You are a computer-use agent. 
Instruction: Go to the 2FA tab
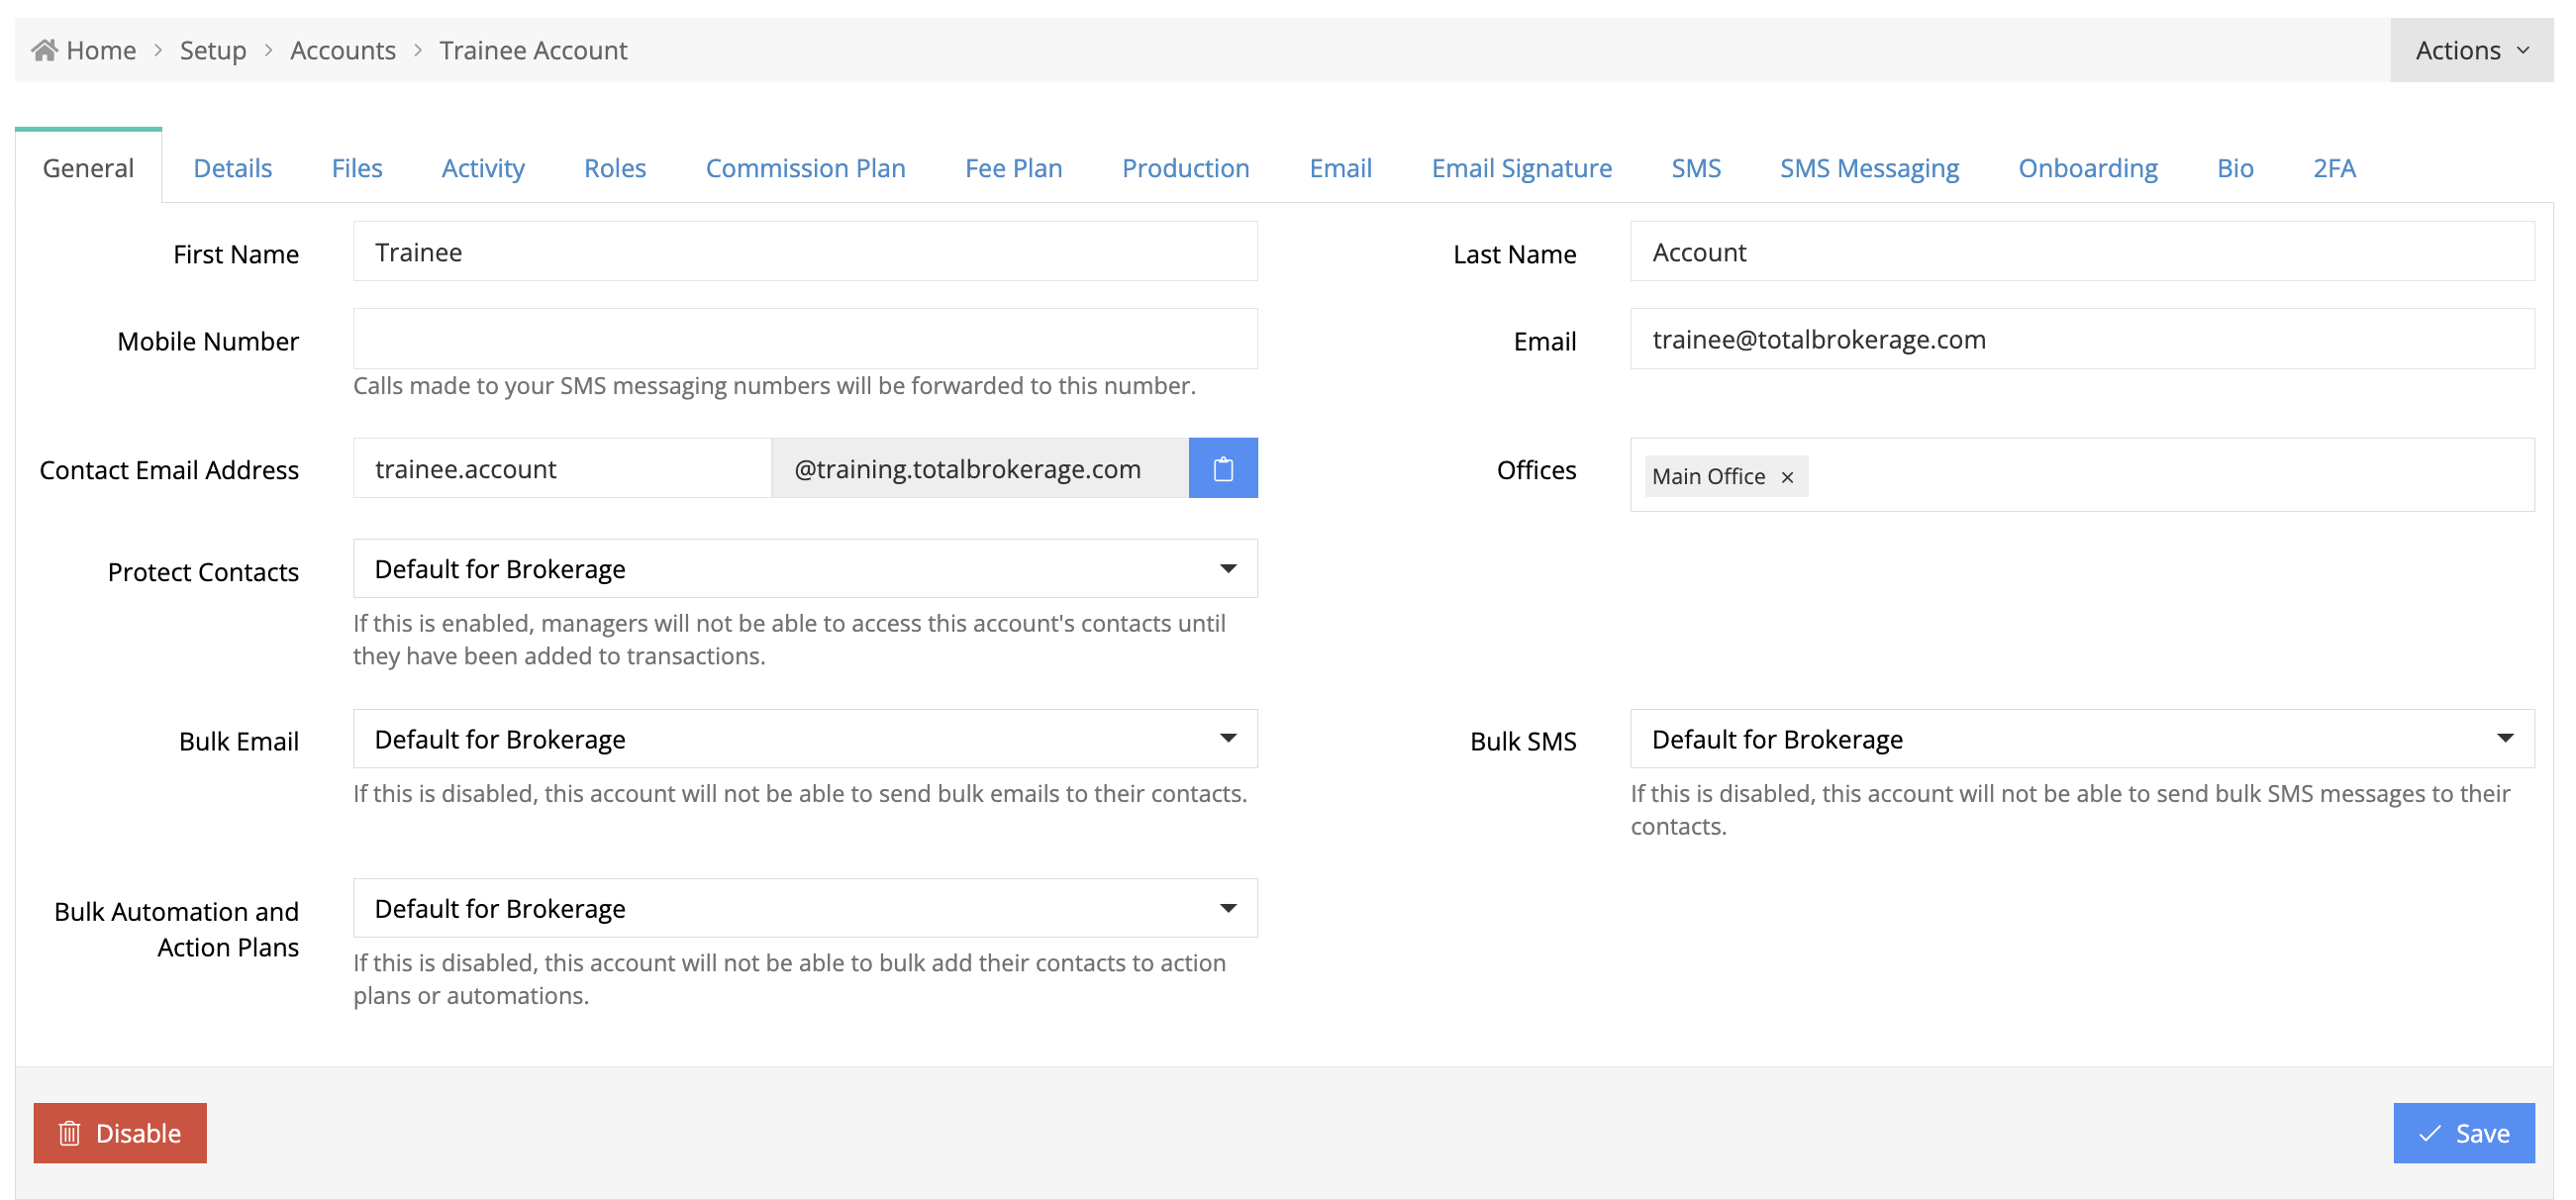point(2333,168)
